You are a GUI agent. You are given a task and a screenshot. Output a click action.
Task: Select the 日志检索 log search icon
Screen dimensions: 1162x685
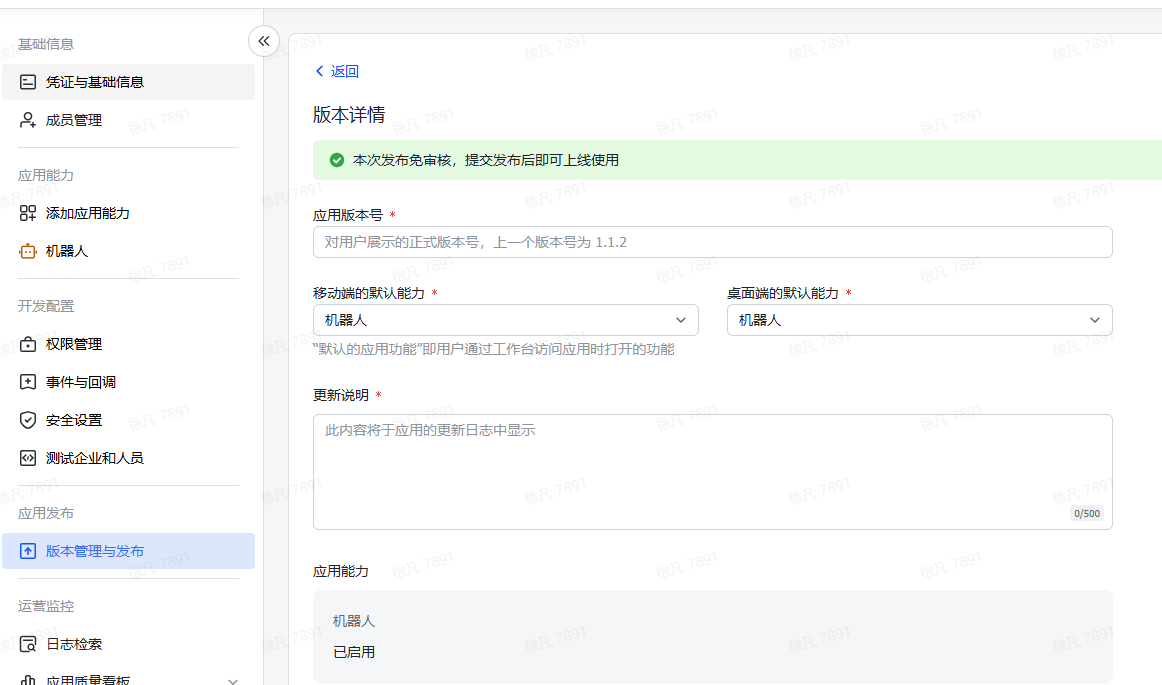click(27, 644)
